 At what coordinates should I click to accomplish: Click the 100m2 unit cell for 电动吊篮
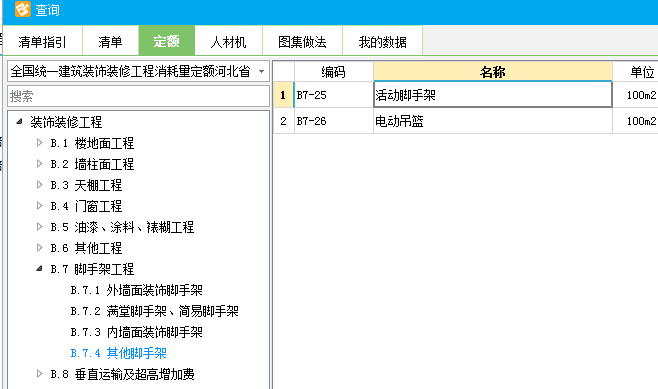pyautogui.click(x=635, y=121)
